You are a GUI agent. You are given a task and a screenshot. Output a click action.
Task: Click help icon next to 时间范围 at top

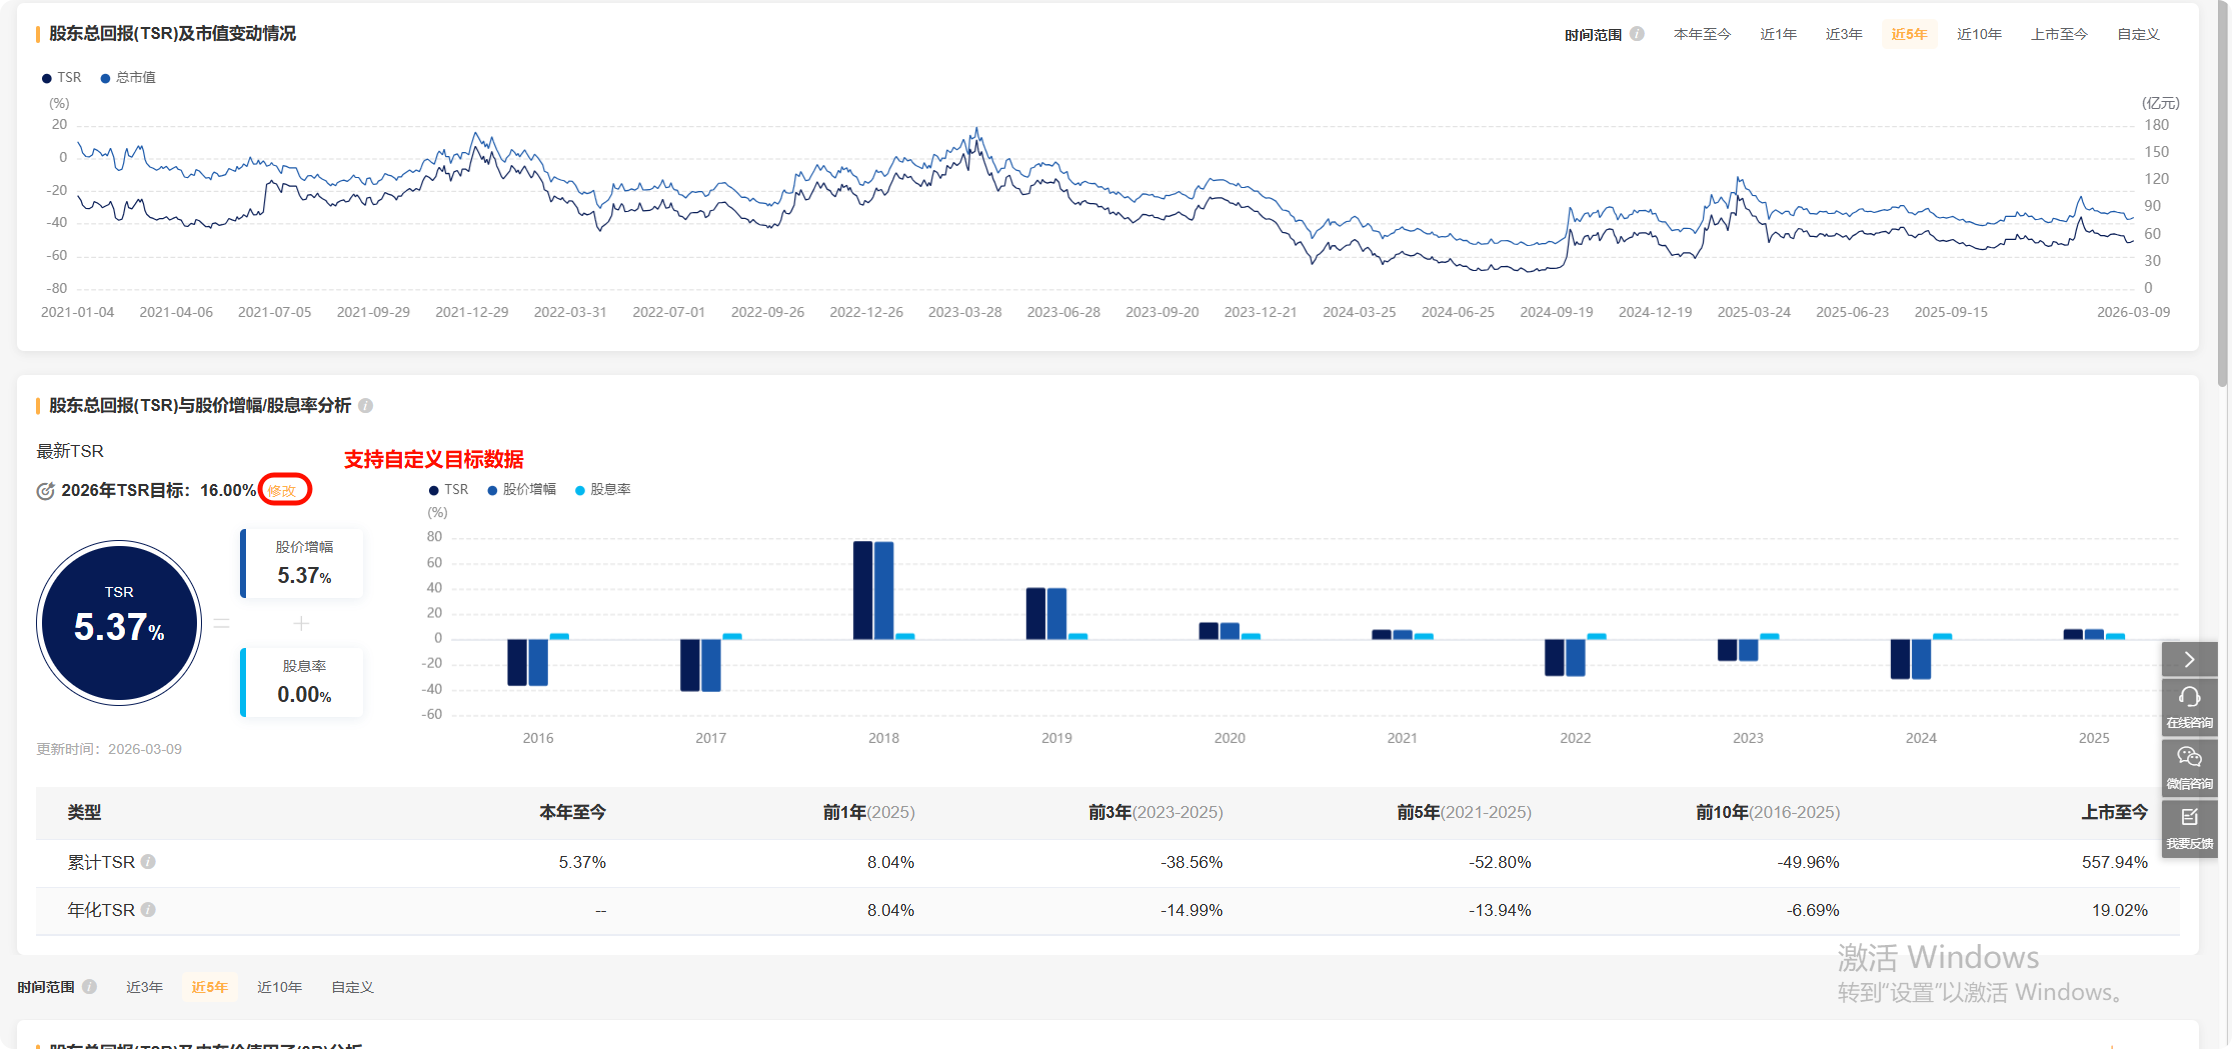1637,34
